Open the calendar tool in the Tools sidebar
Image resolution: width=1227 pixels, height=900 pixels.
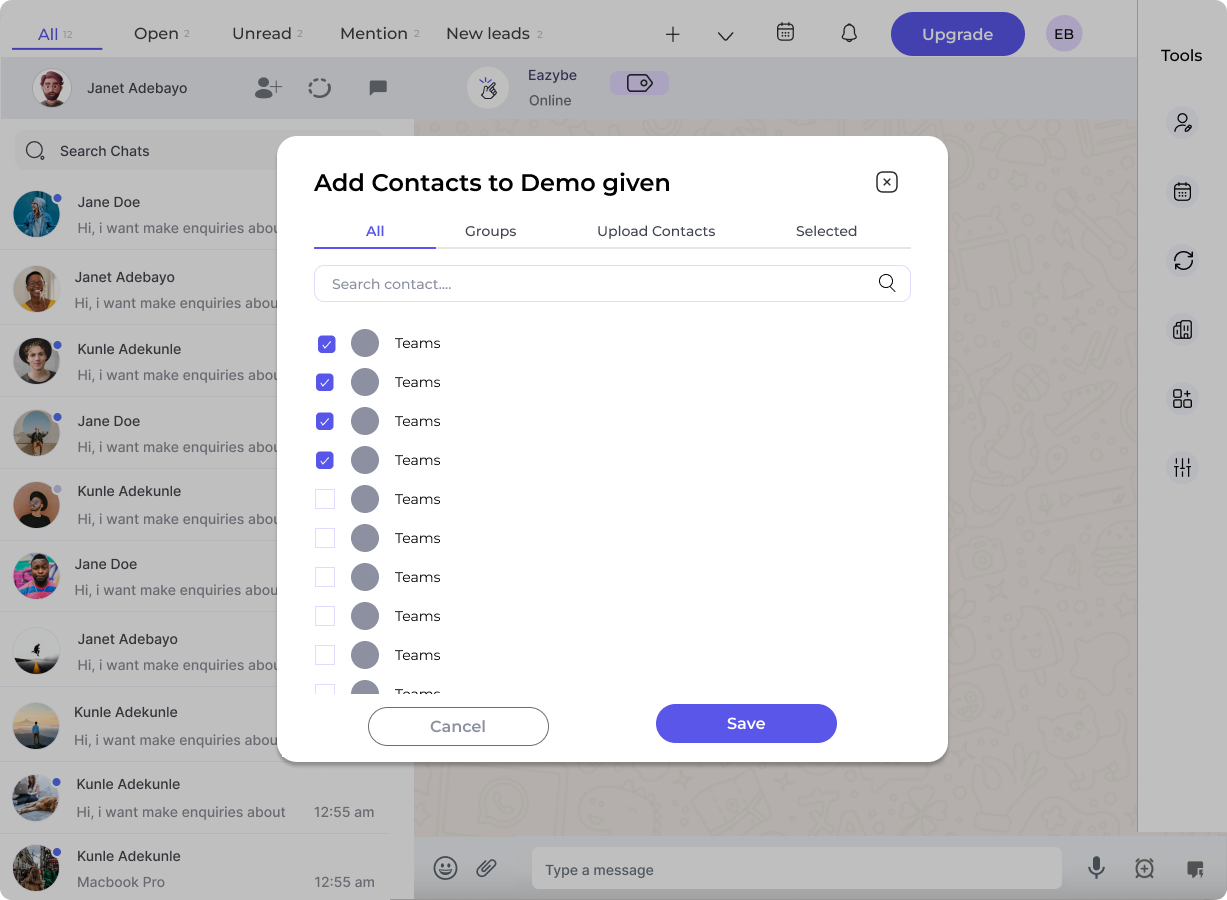click(1183, 192)
